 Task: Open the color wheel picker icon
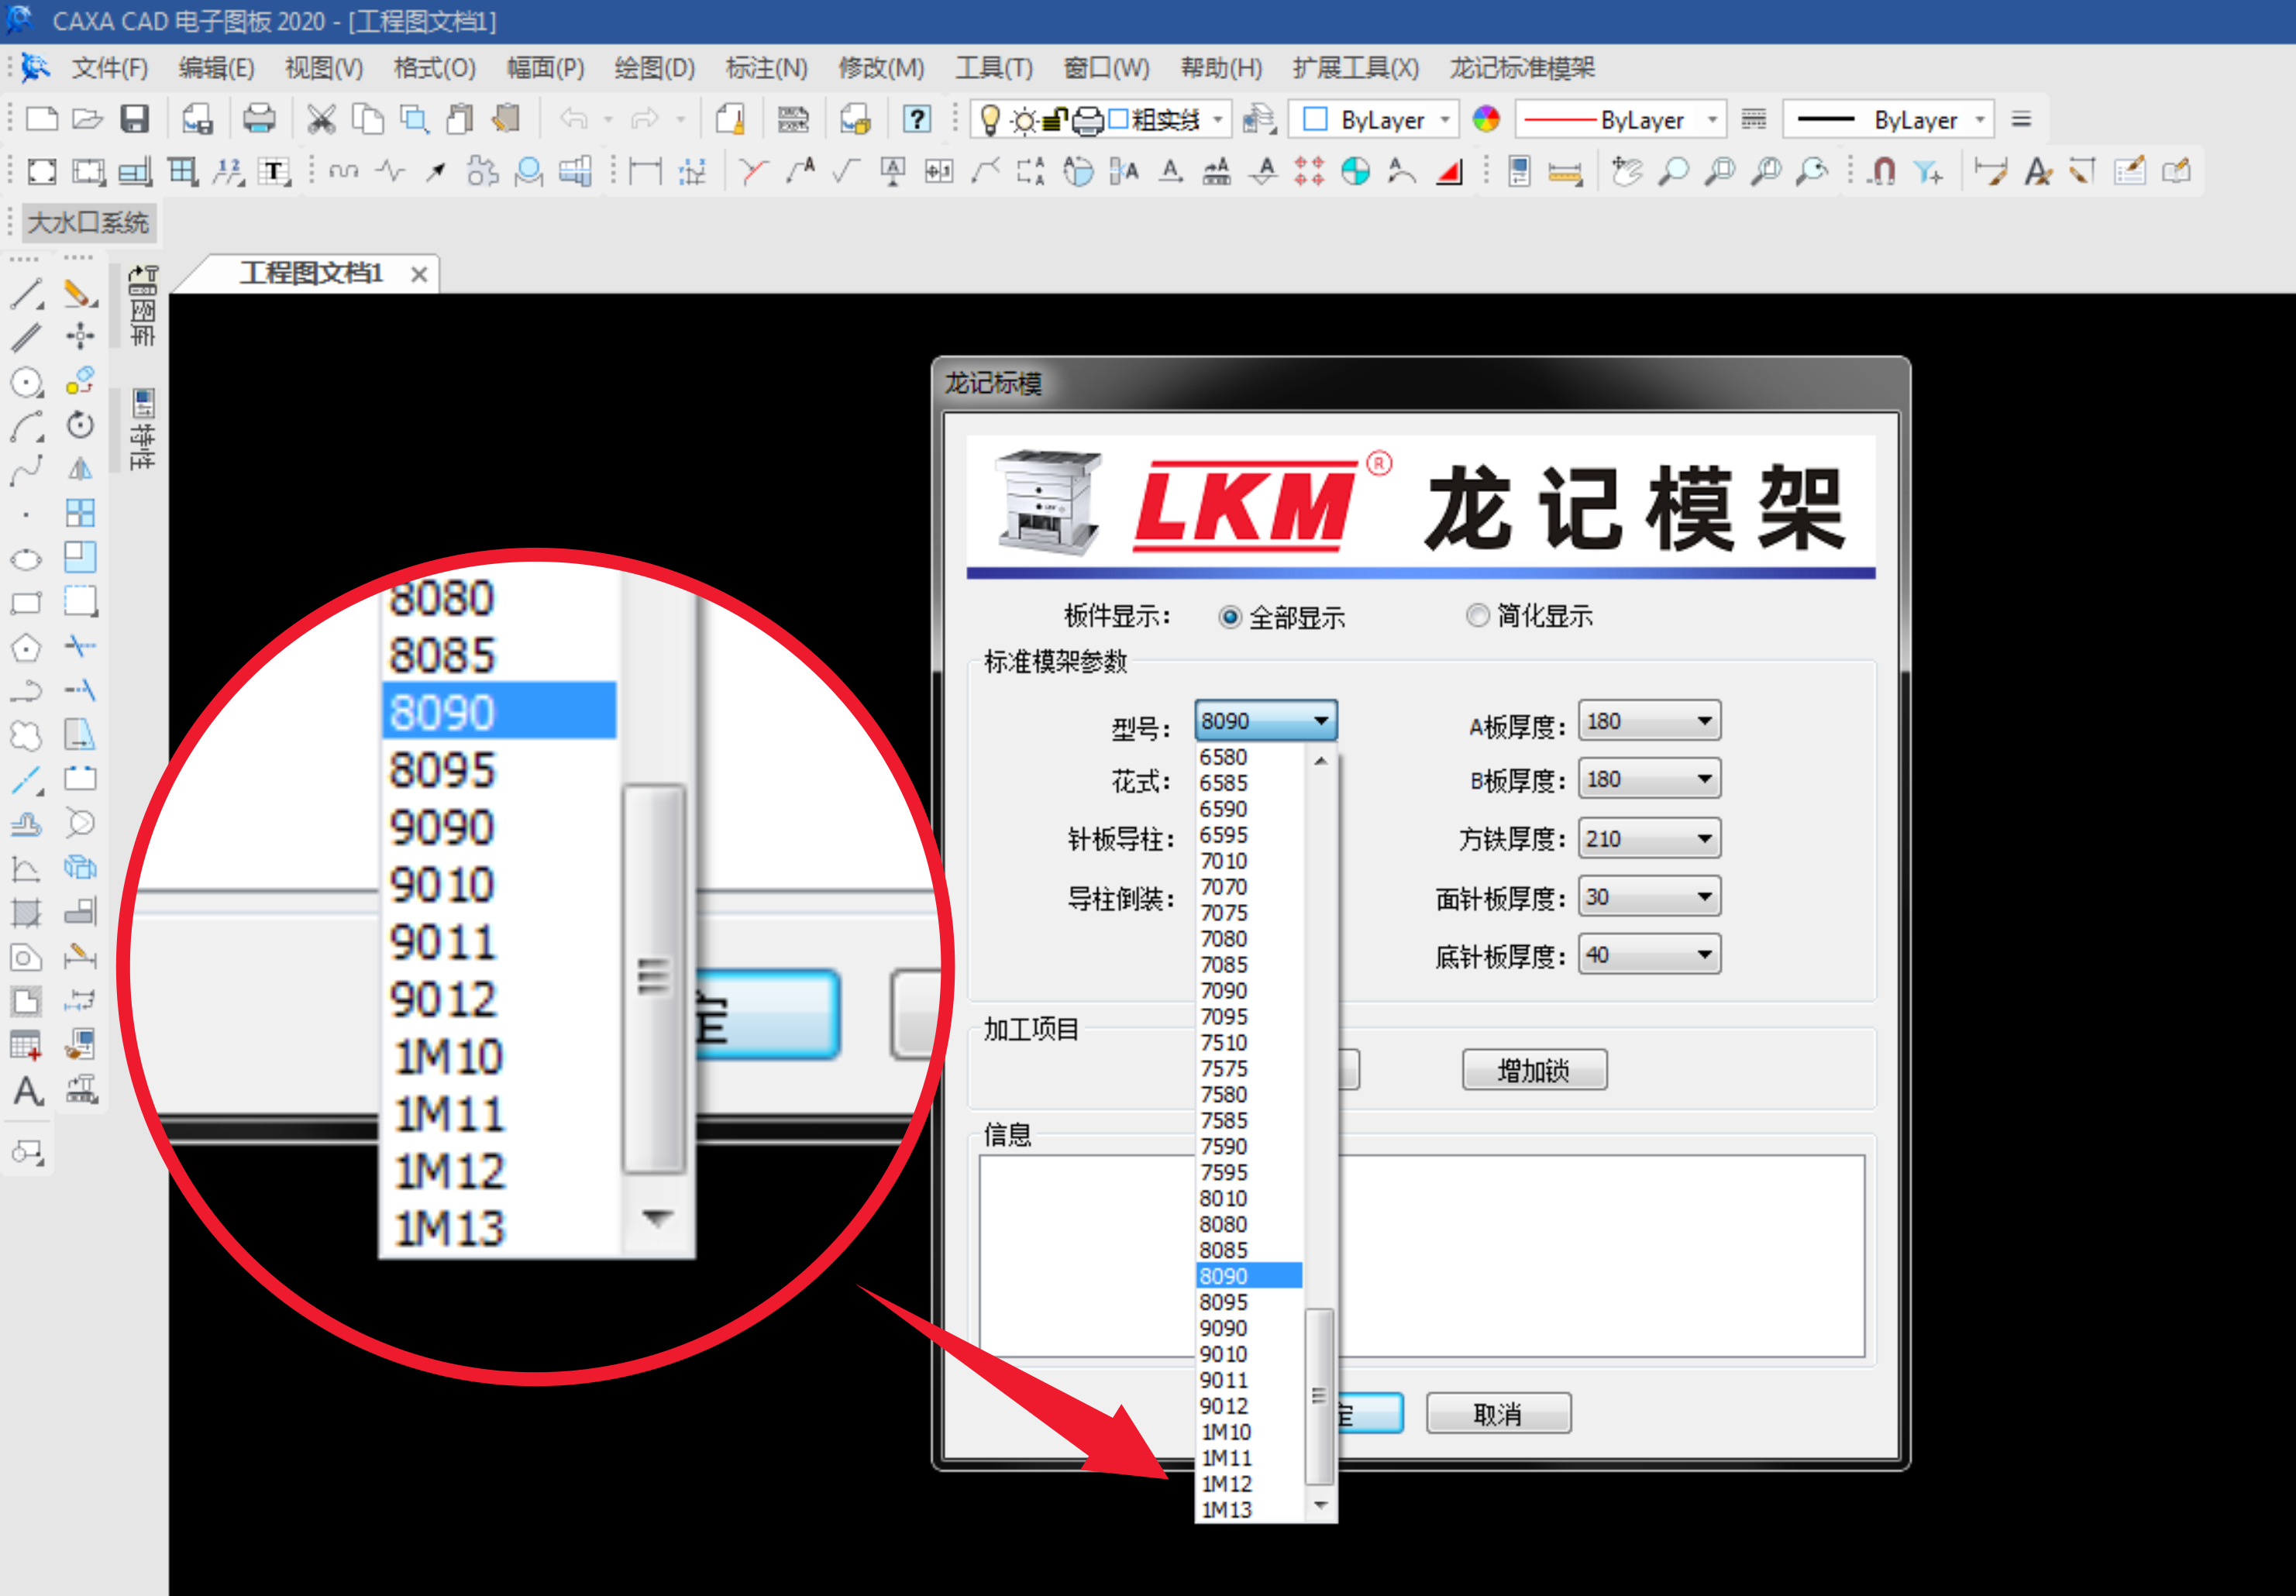[1486, 120]
